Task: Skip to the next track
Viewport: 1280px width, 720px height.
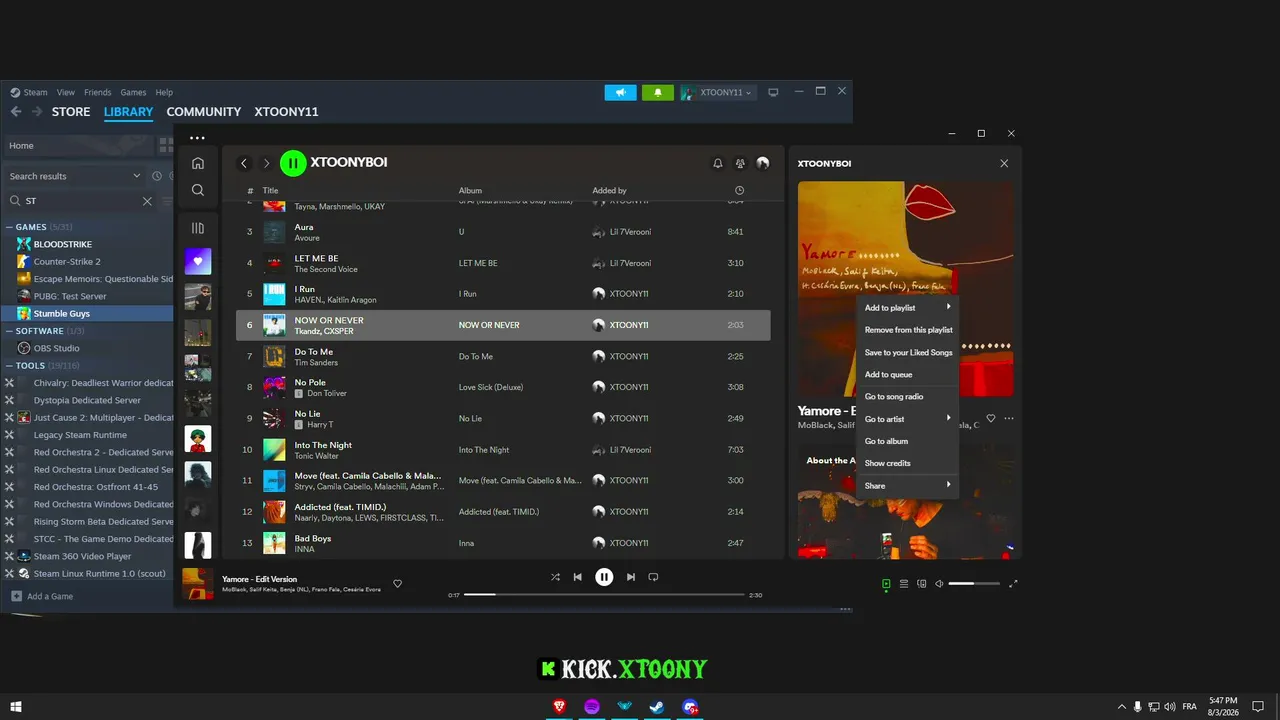Action: tap(631, 577)
